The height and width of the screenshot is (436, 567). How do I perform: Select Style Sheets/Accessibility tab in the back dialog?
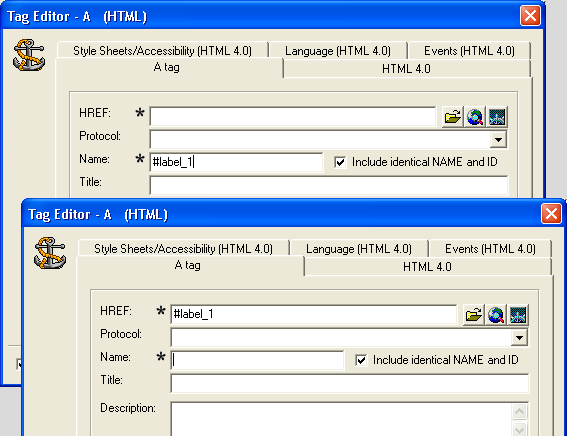click(162, 51)
